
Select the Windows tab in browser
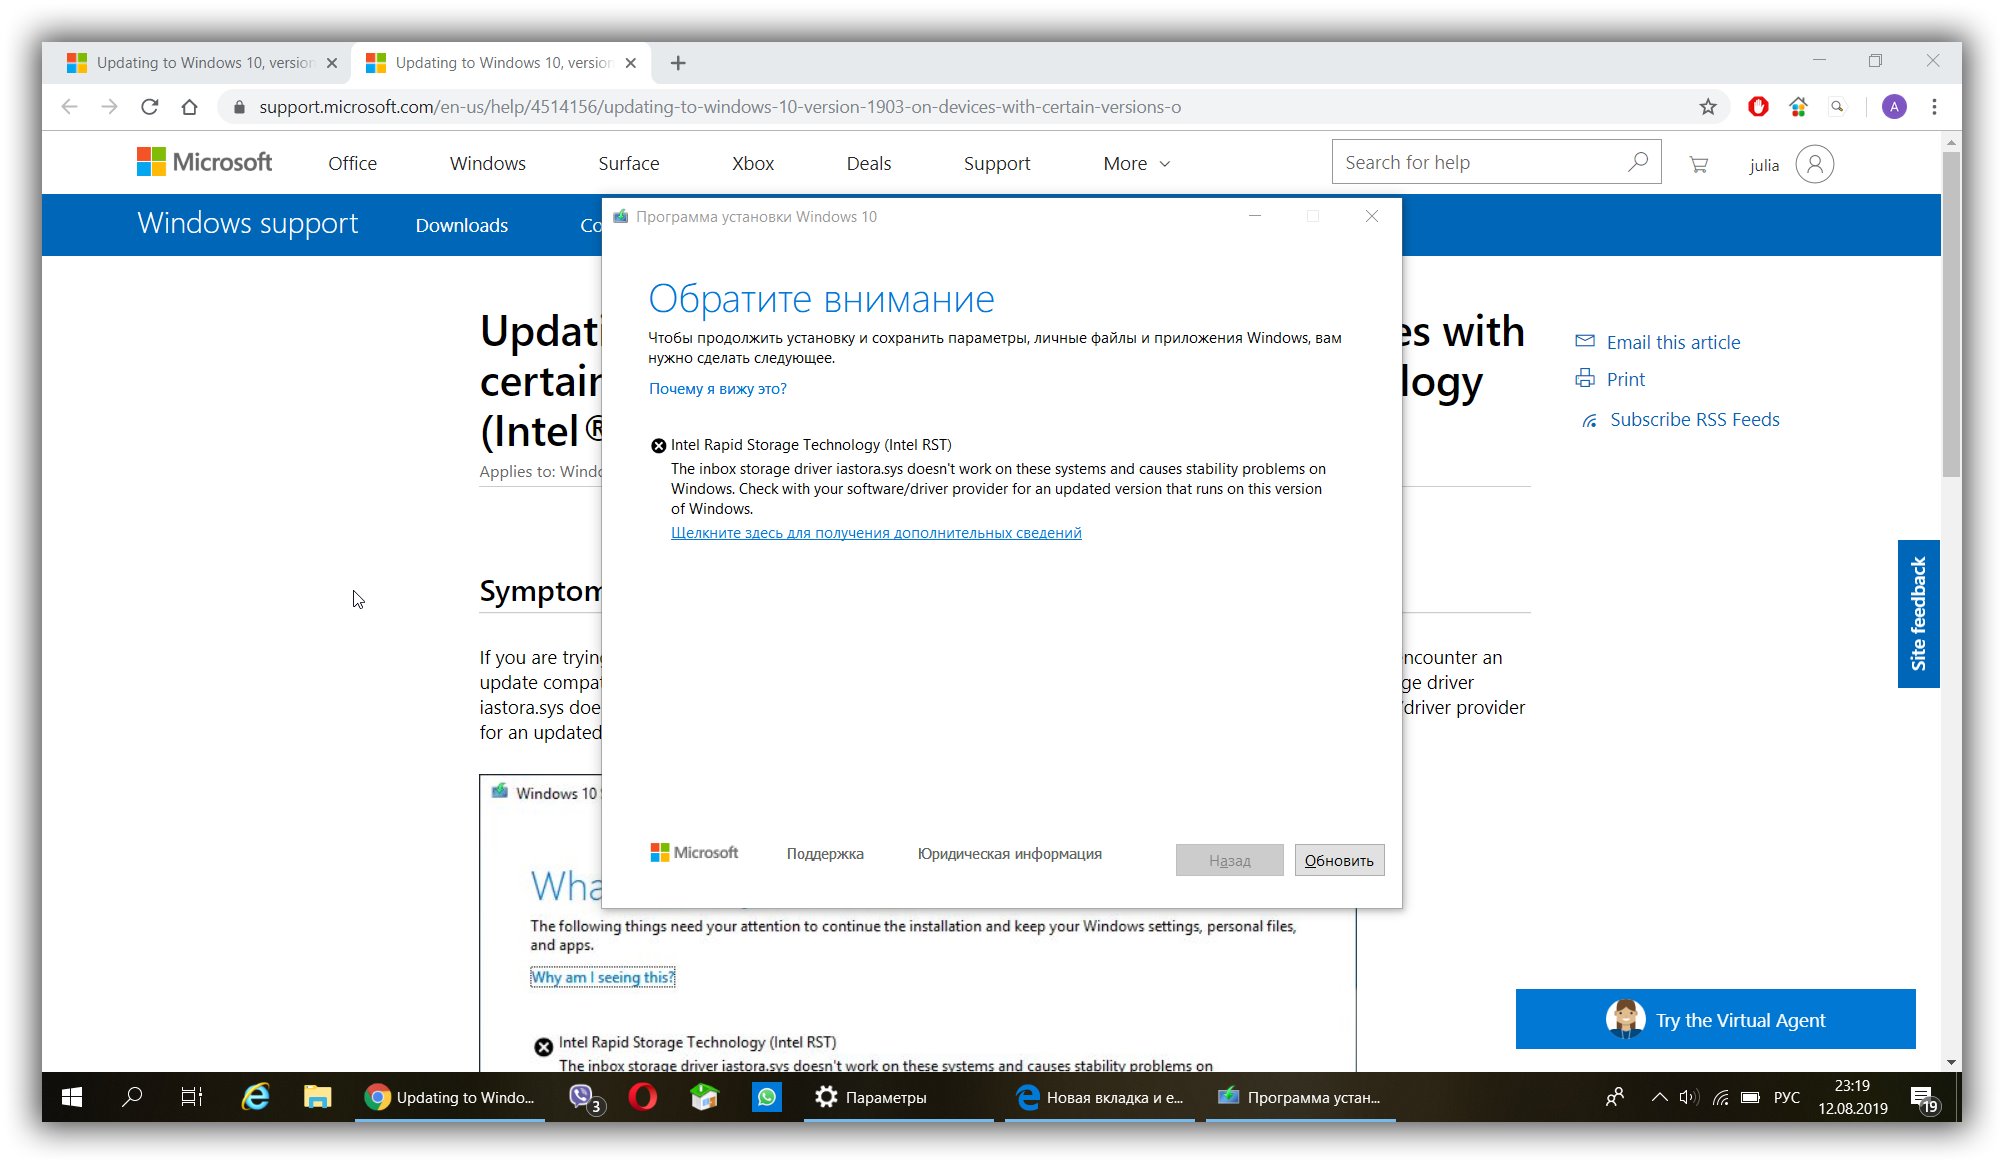pos(487,162)
